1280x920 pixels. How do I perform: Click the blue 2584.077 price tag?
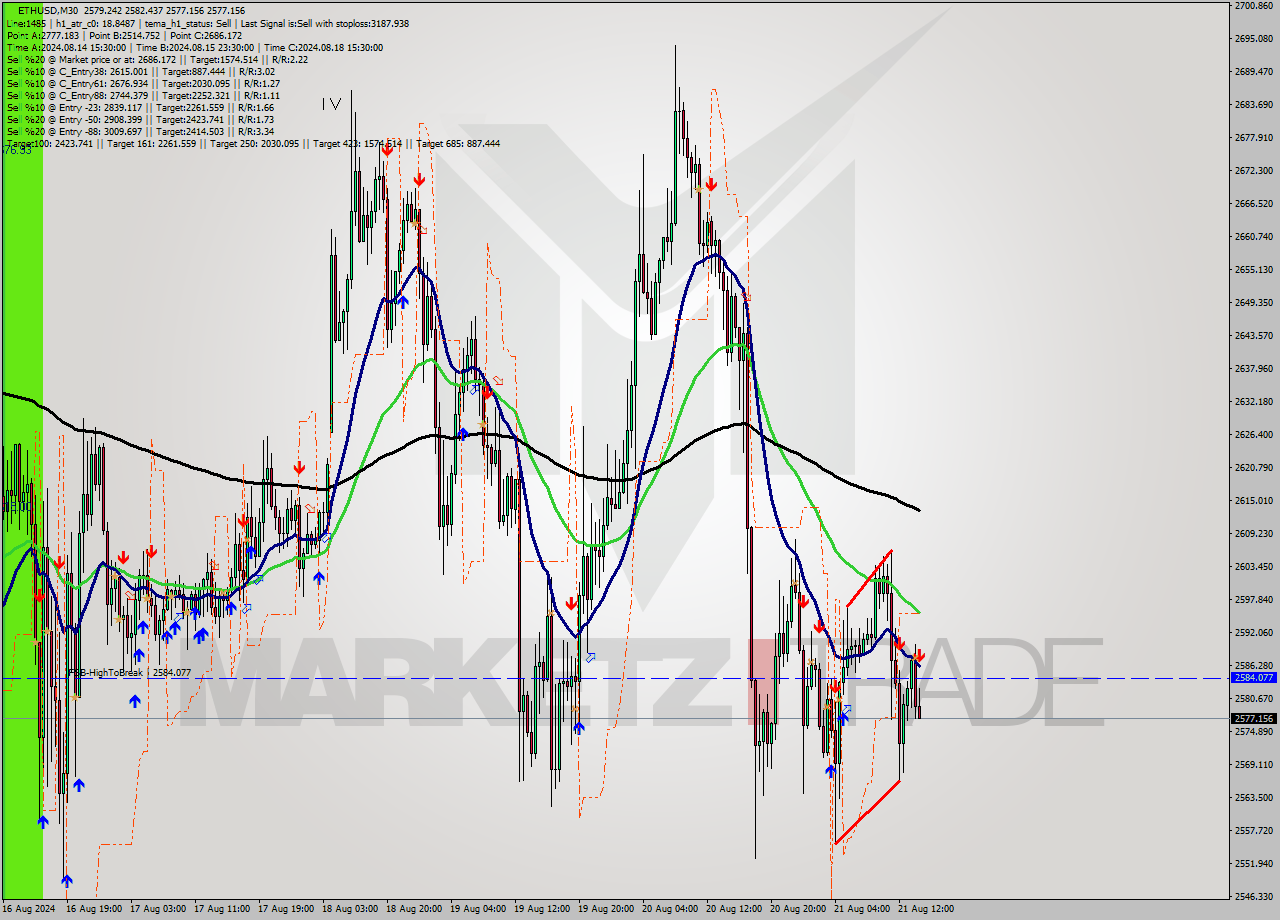tap(1254, 678)
